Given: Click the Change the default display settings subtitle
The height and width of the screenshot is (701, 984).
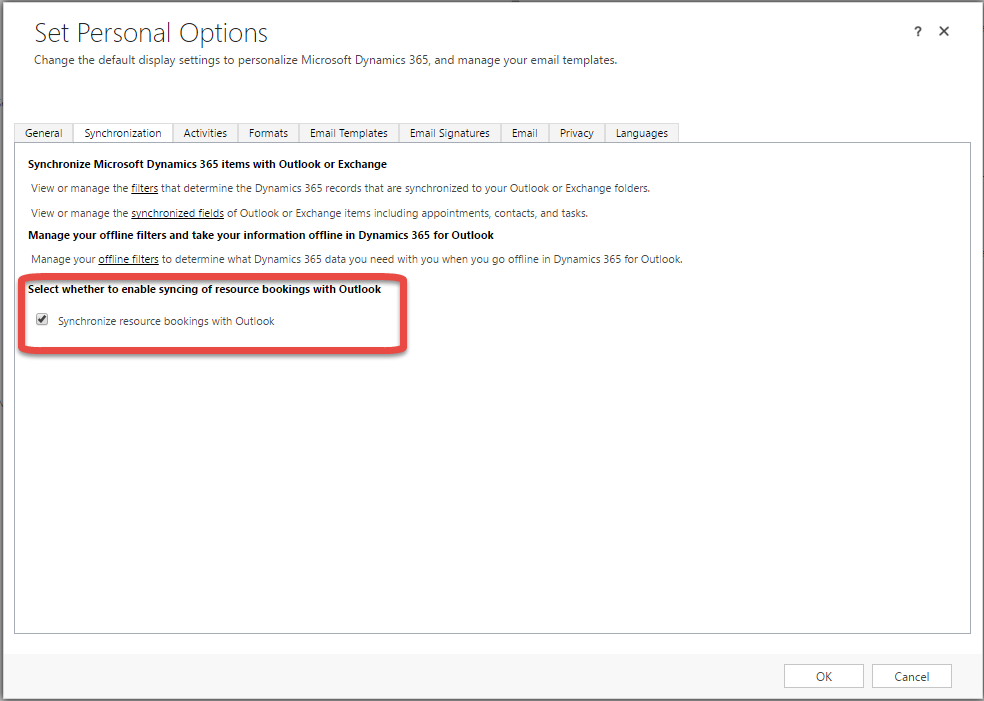Looking at the screenshot, I should pos(326,60).
